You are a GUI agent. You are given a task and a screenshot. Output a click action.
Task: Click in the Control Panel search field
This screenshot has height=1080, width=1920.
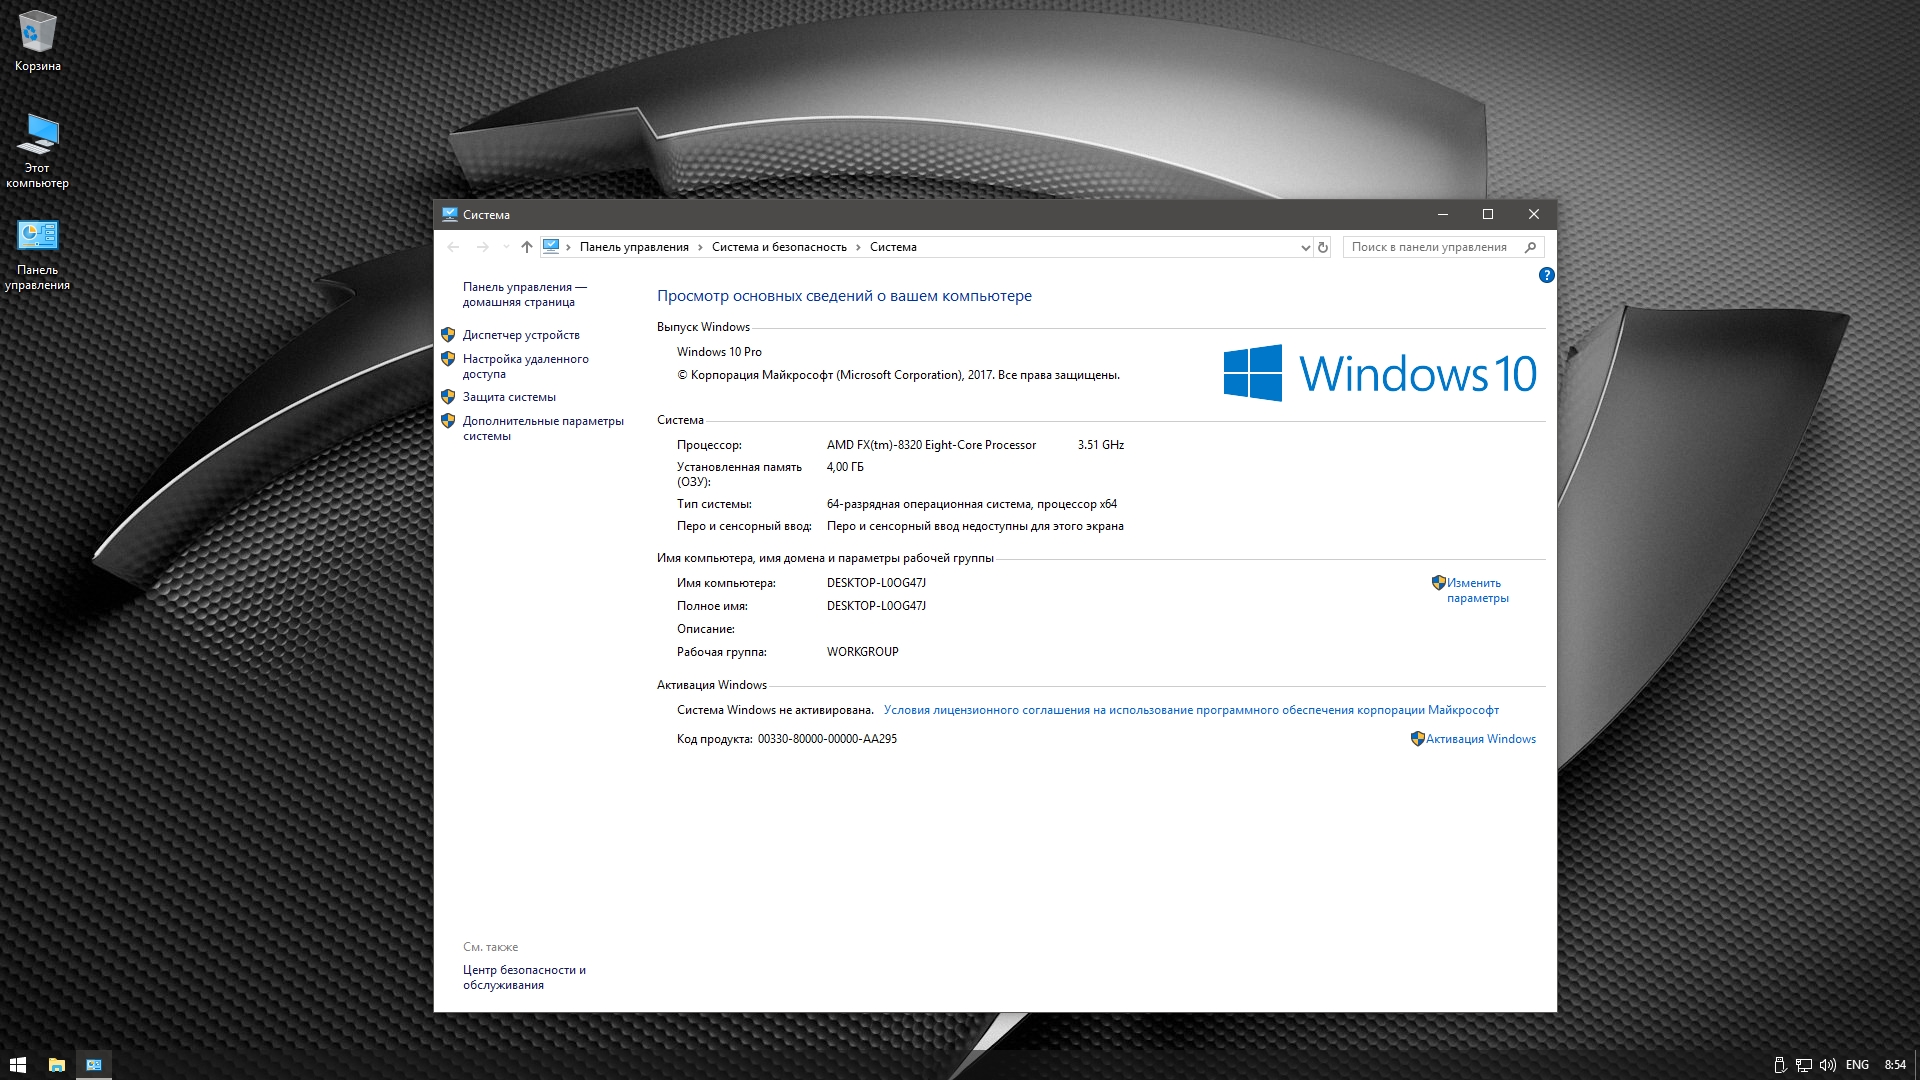[1430, 247]
